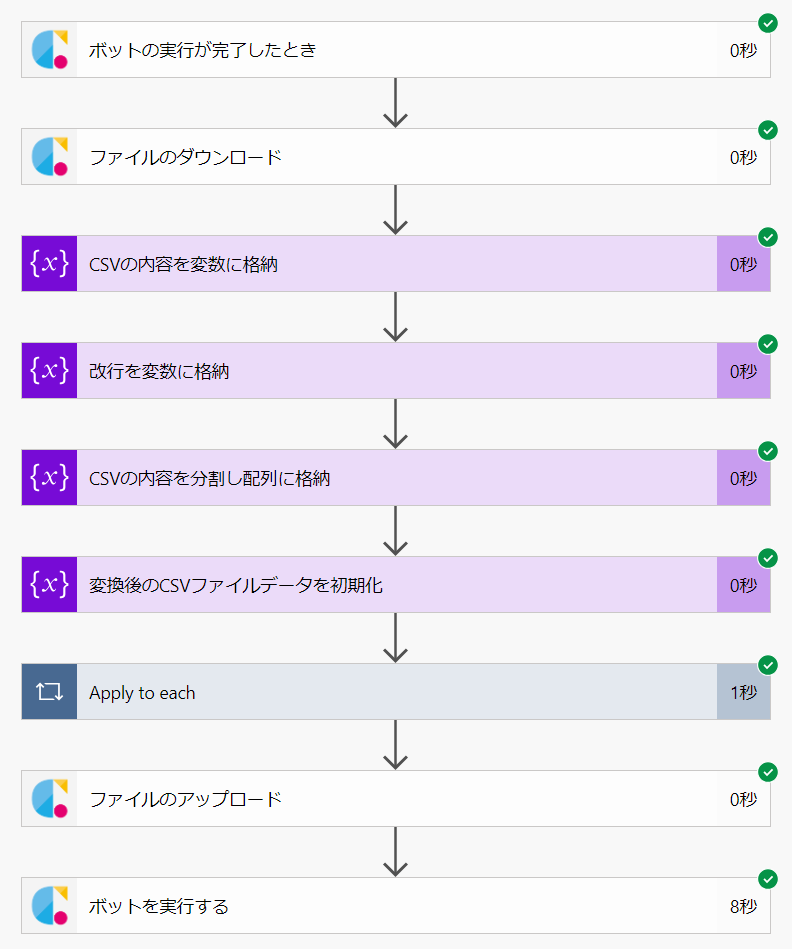Viewport: 792px width, 949px height.
Task: Open the ファイルのアップロード step title
Action: click(x=185, y=800)
